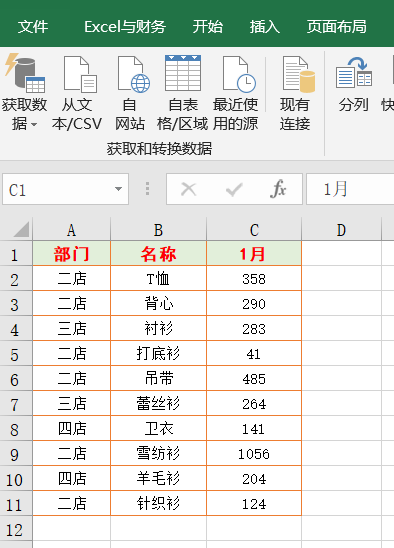Click the 部门 header cell
The image size is (394, 548).
pyautogui.click(x=72, y=253)
